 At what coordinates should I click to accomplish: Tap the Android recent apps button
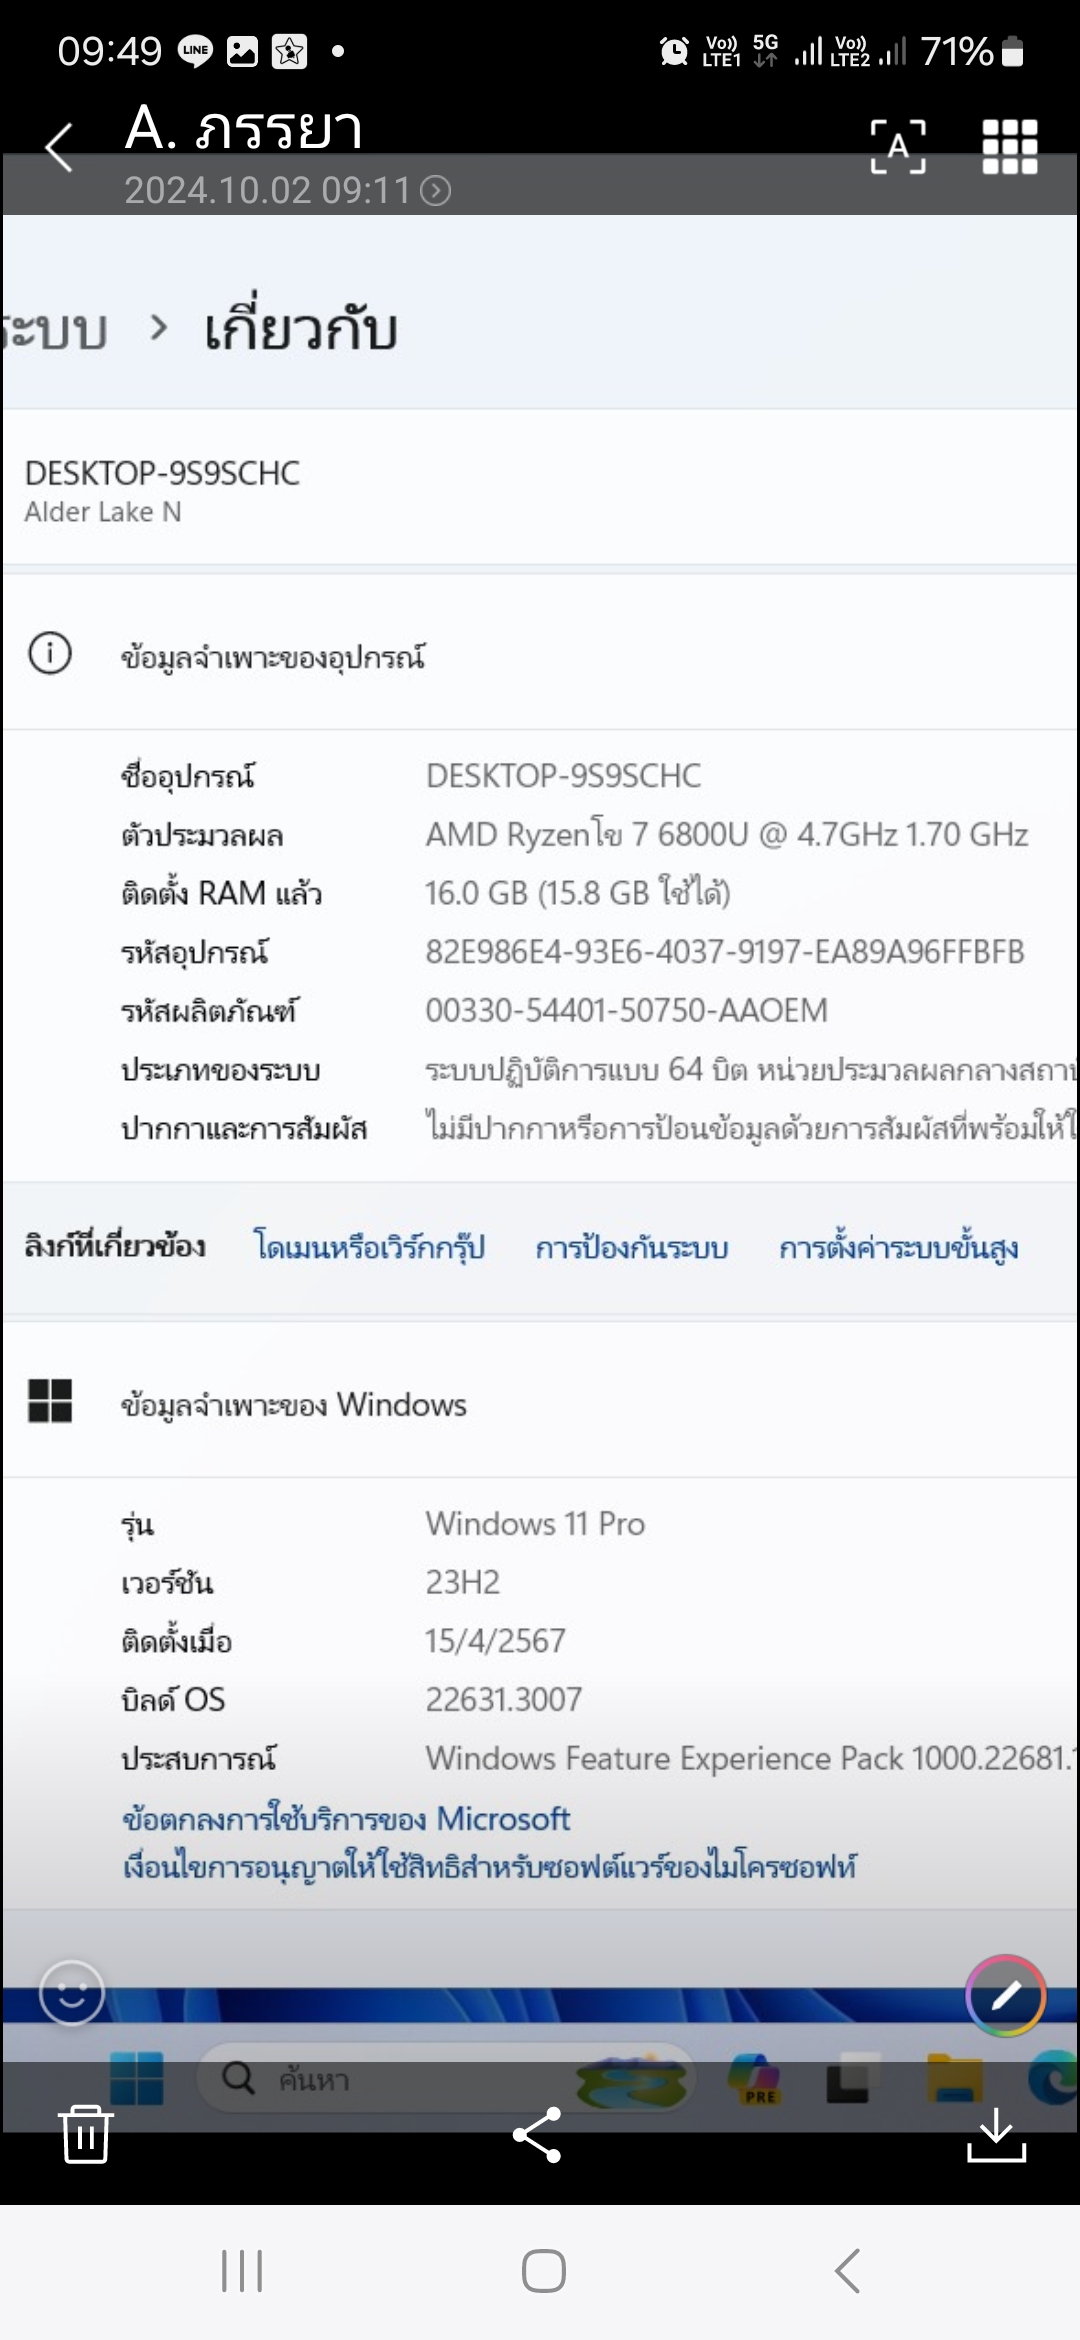tap(242, 2270)
